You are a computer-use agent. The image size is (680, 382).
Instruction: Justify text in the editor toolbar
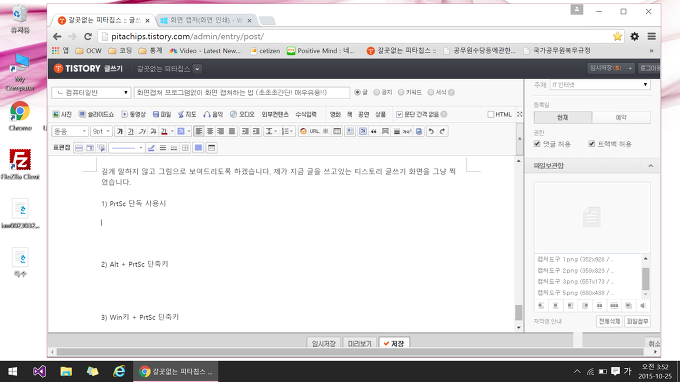232,131
